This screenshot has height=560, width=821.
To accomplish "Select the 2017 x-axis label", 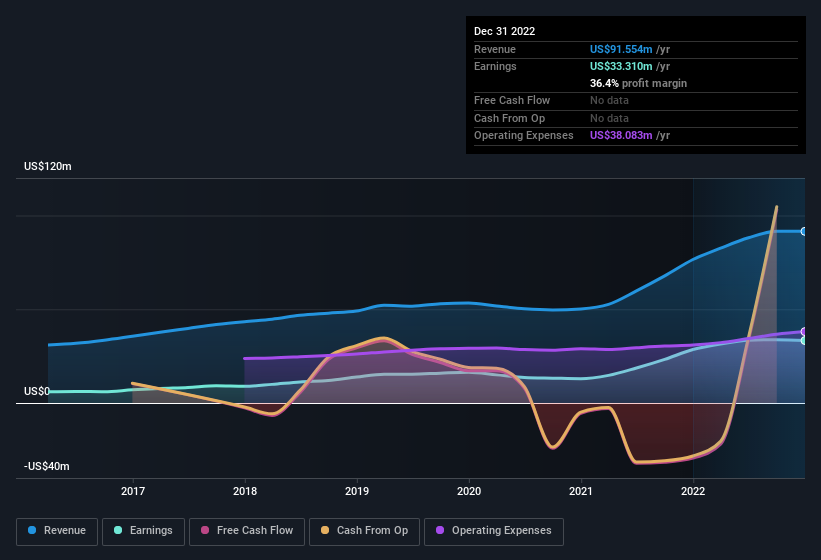I will pyautogui.click(x=133, y=491).
